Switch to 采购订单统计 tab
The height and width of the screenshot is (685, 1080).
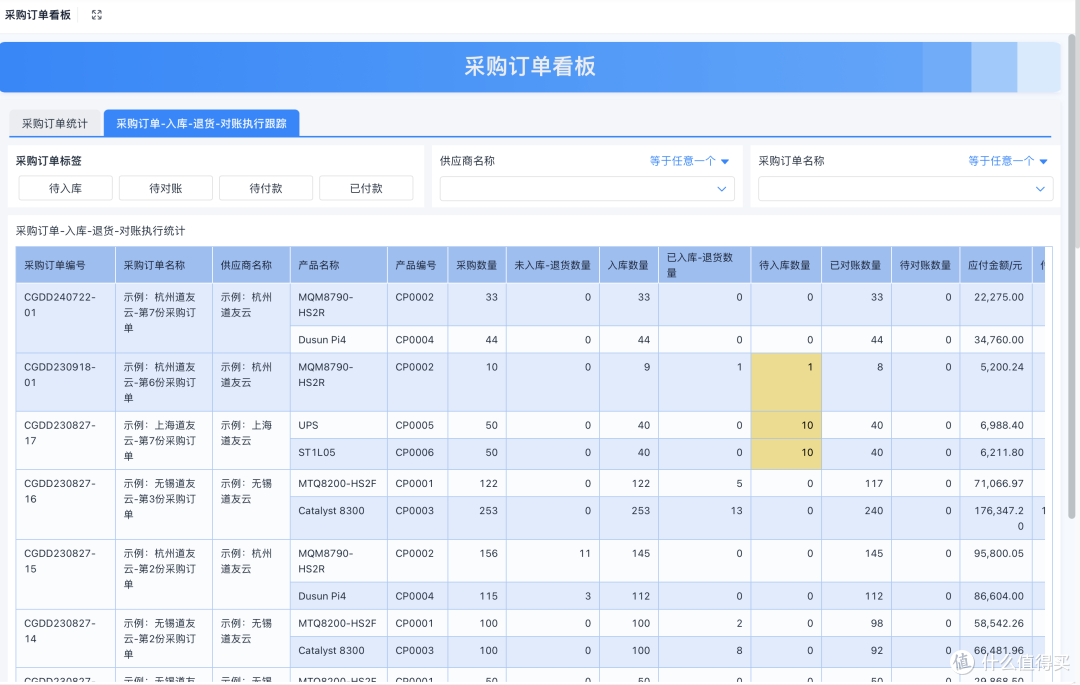[55, 123]
